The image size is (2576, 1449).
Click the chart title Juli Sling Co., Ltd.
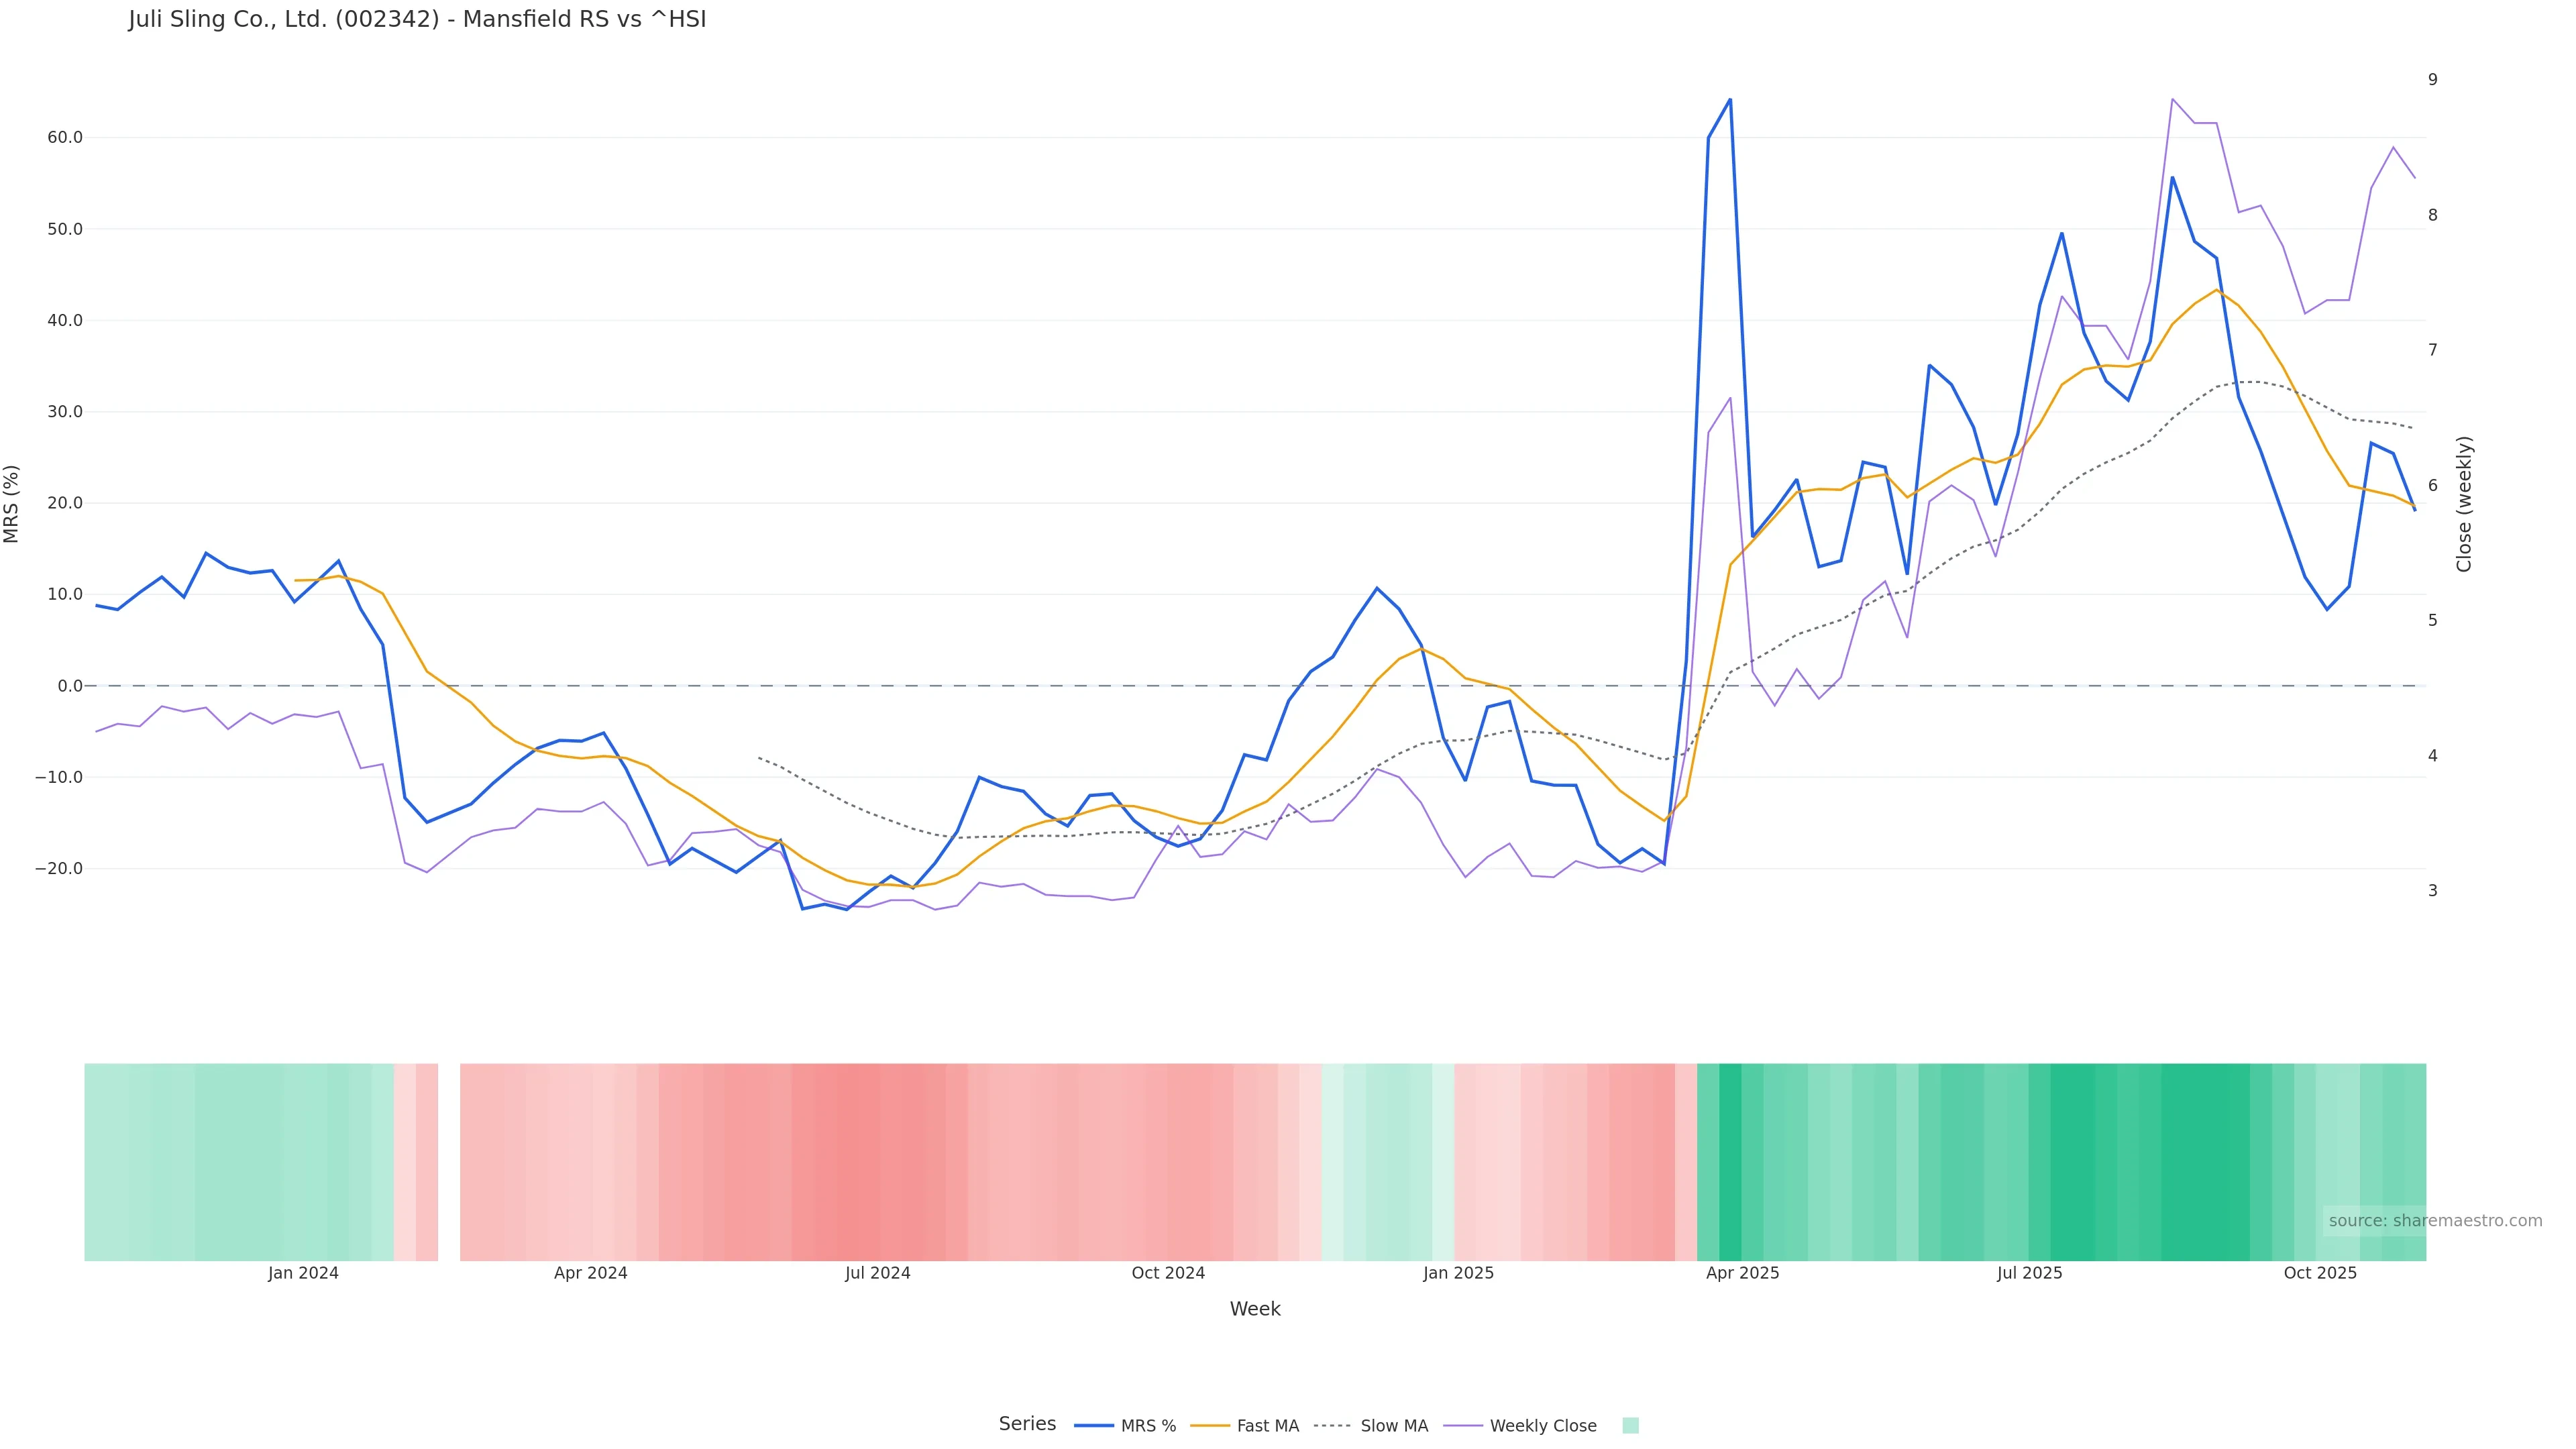coord(417,20)
